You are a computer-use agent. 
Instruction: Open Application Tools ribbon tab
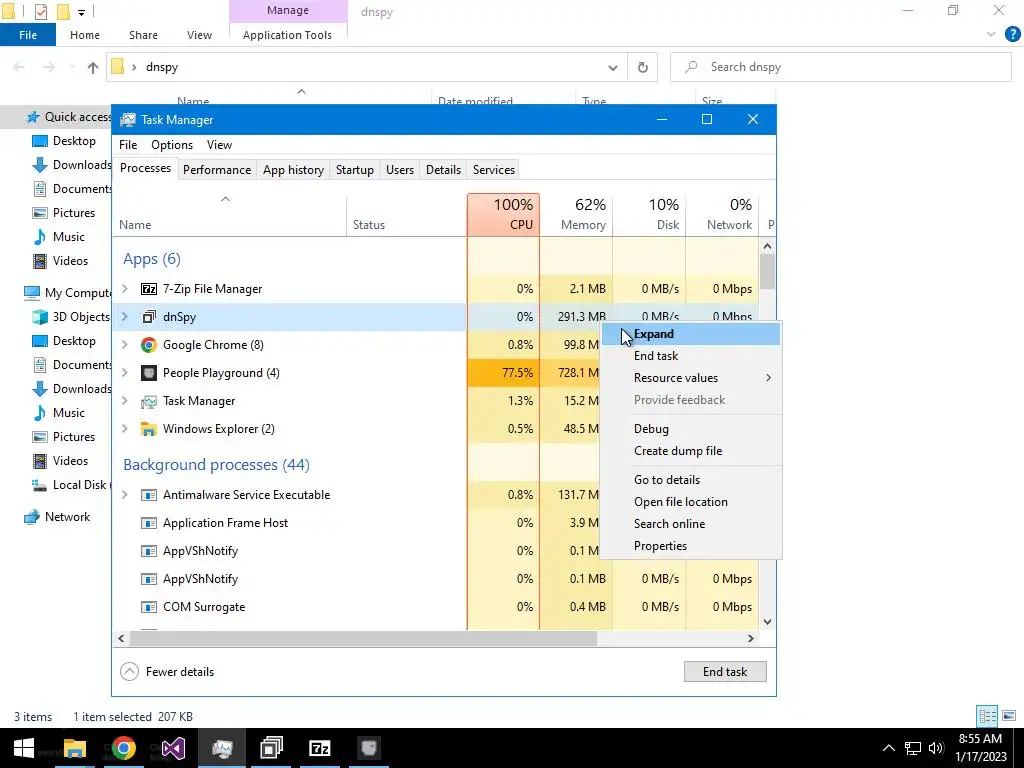pyautogui.click(x=287, y=35)
